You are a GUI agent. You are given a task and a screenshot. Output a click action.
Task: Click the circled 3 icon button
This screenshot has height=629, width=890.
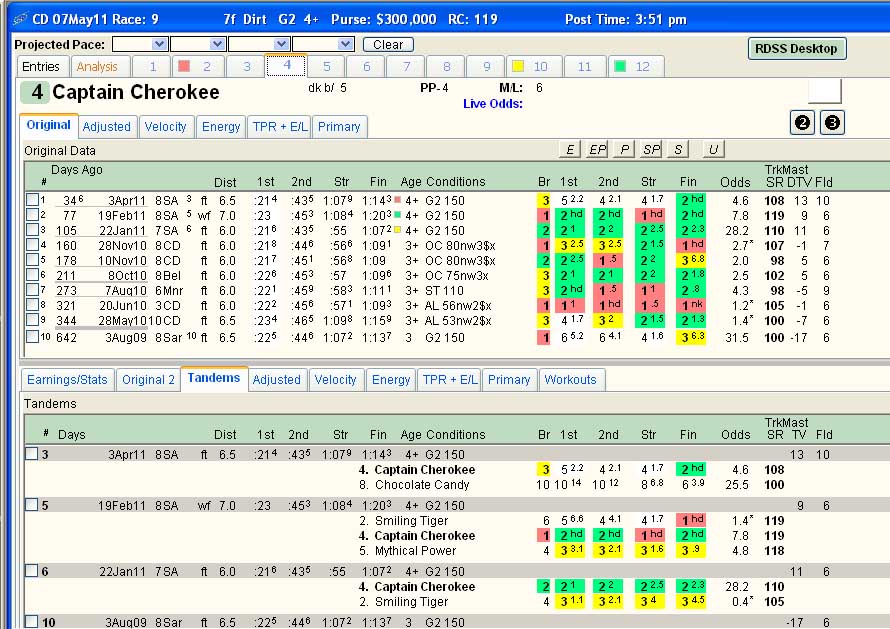click(x=832, y=123)
